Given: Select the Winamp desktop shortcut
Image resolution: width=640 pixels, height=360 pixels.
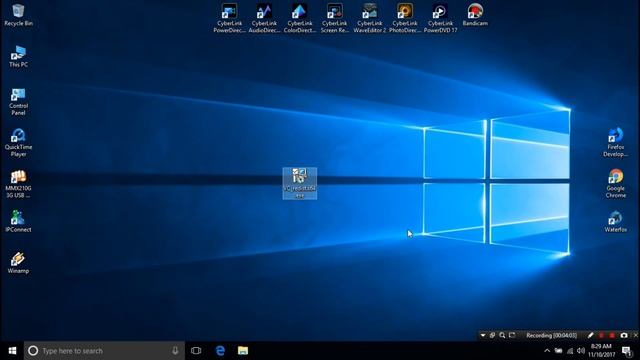Looking at the screenshot, I should coord(18,263).
